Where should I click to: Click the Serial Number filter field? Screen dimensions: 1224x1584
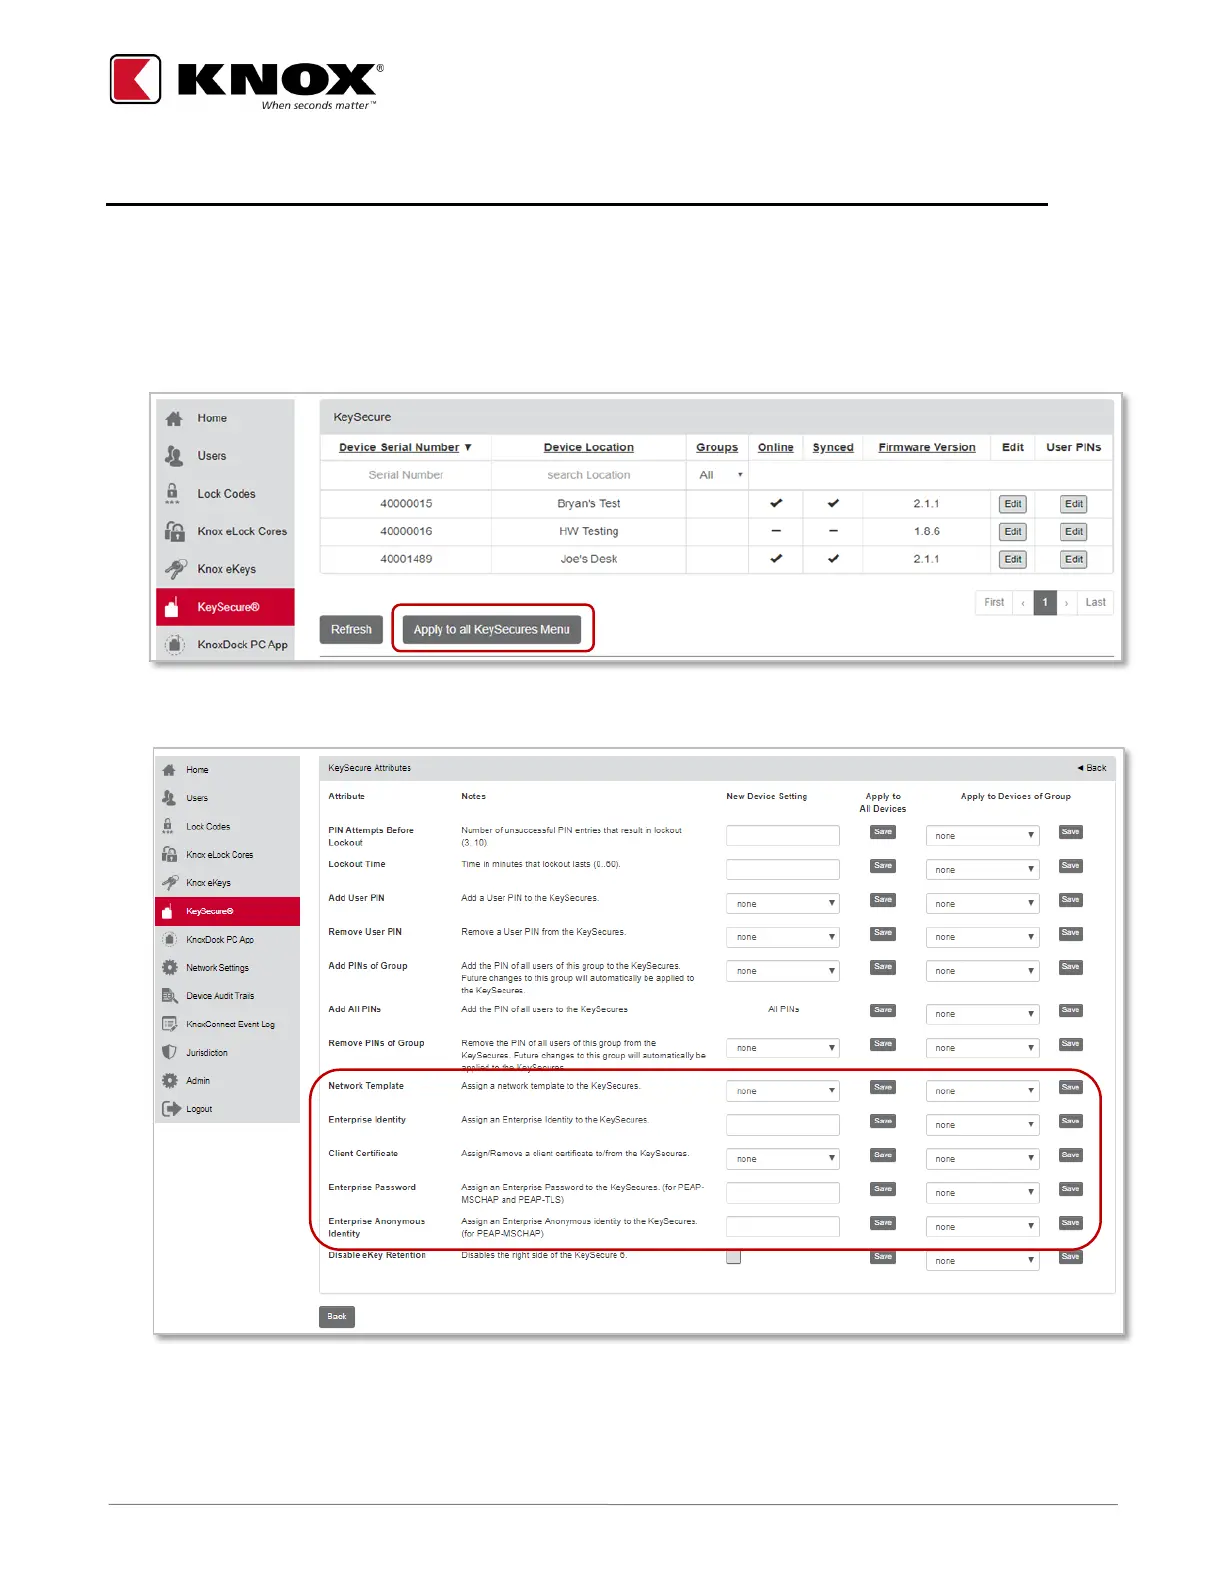[406, 475]
